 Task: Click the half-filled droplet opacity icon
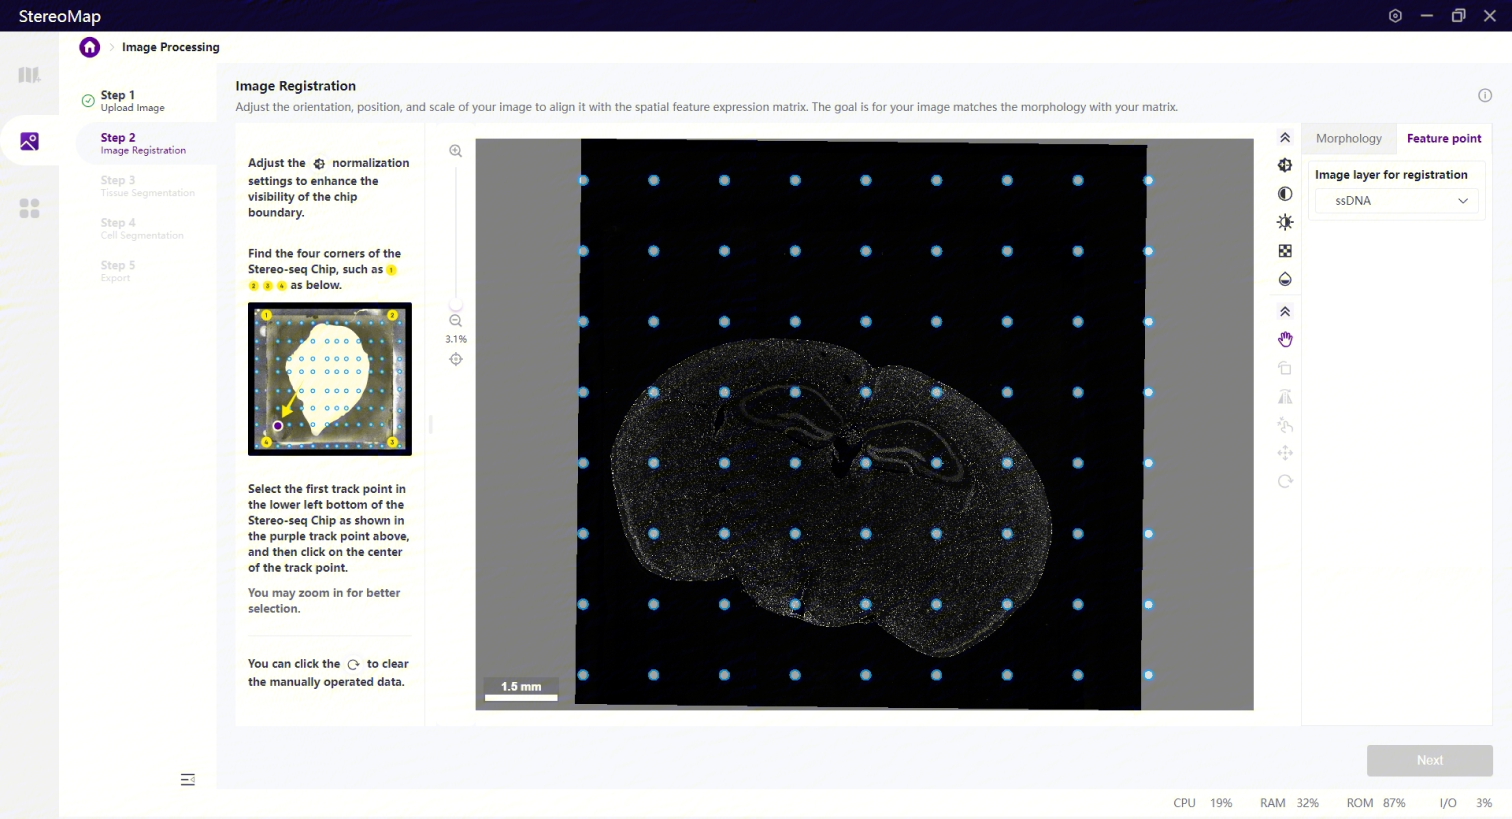(x=1285, y=279)
